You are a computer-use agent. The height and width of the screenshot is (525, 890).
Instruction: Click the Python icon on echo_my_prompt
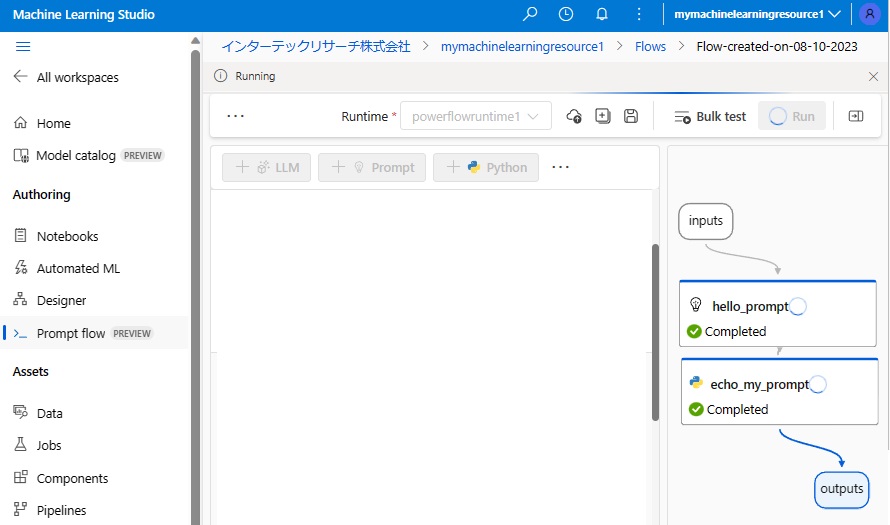click(x=696, y=383)
